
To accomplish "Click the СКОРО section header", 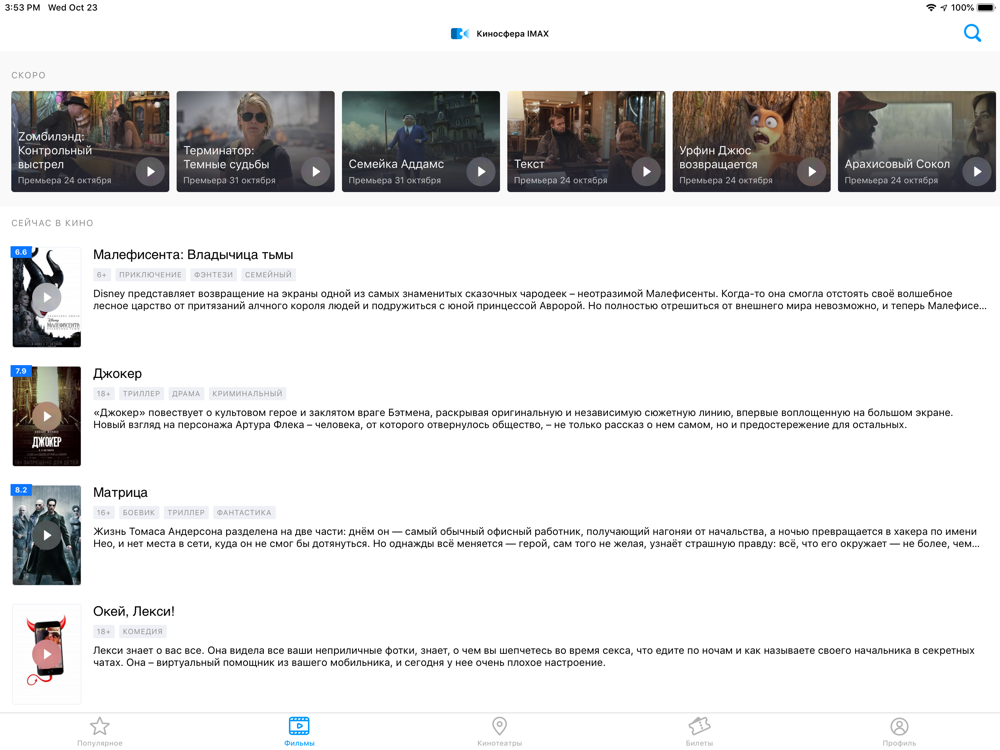I will (29, 75).
